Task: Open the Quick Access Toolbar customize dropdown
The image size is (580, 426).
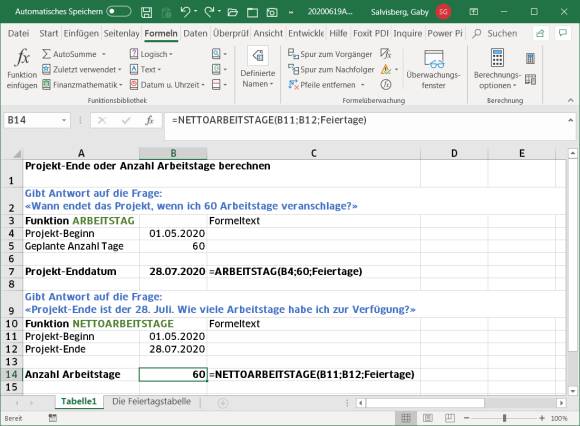Action: pyautogui.click(x=291, y=13)
